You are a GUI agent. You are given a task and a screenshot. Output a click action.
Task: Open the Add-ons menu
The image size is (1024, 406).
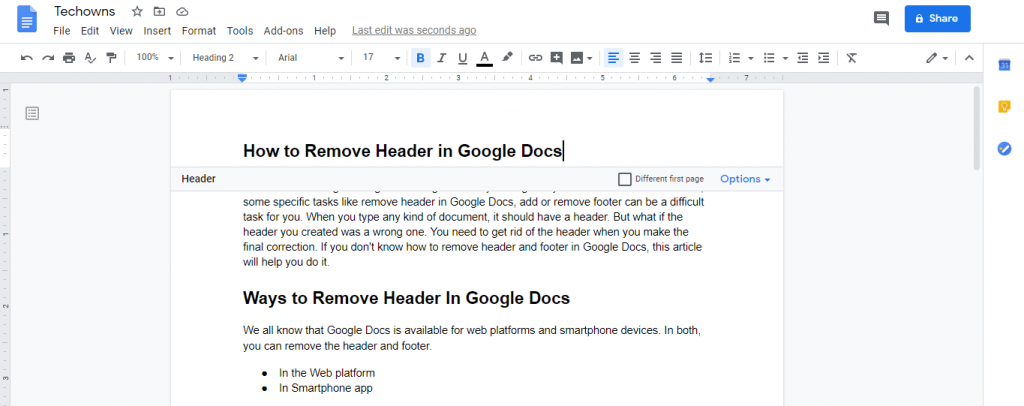click(x=283, y=31)
